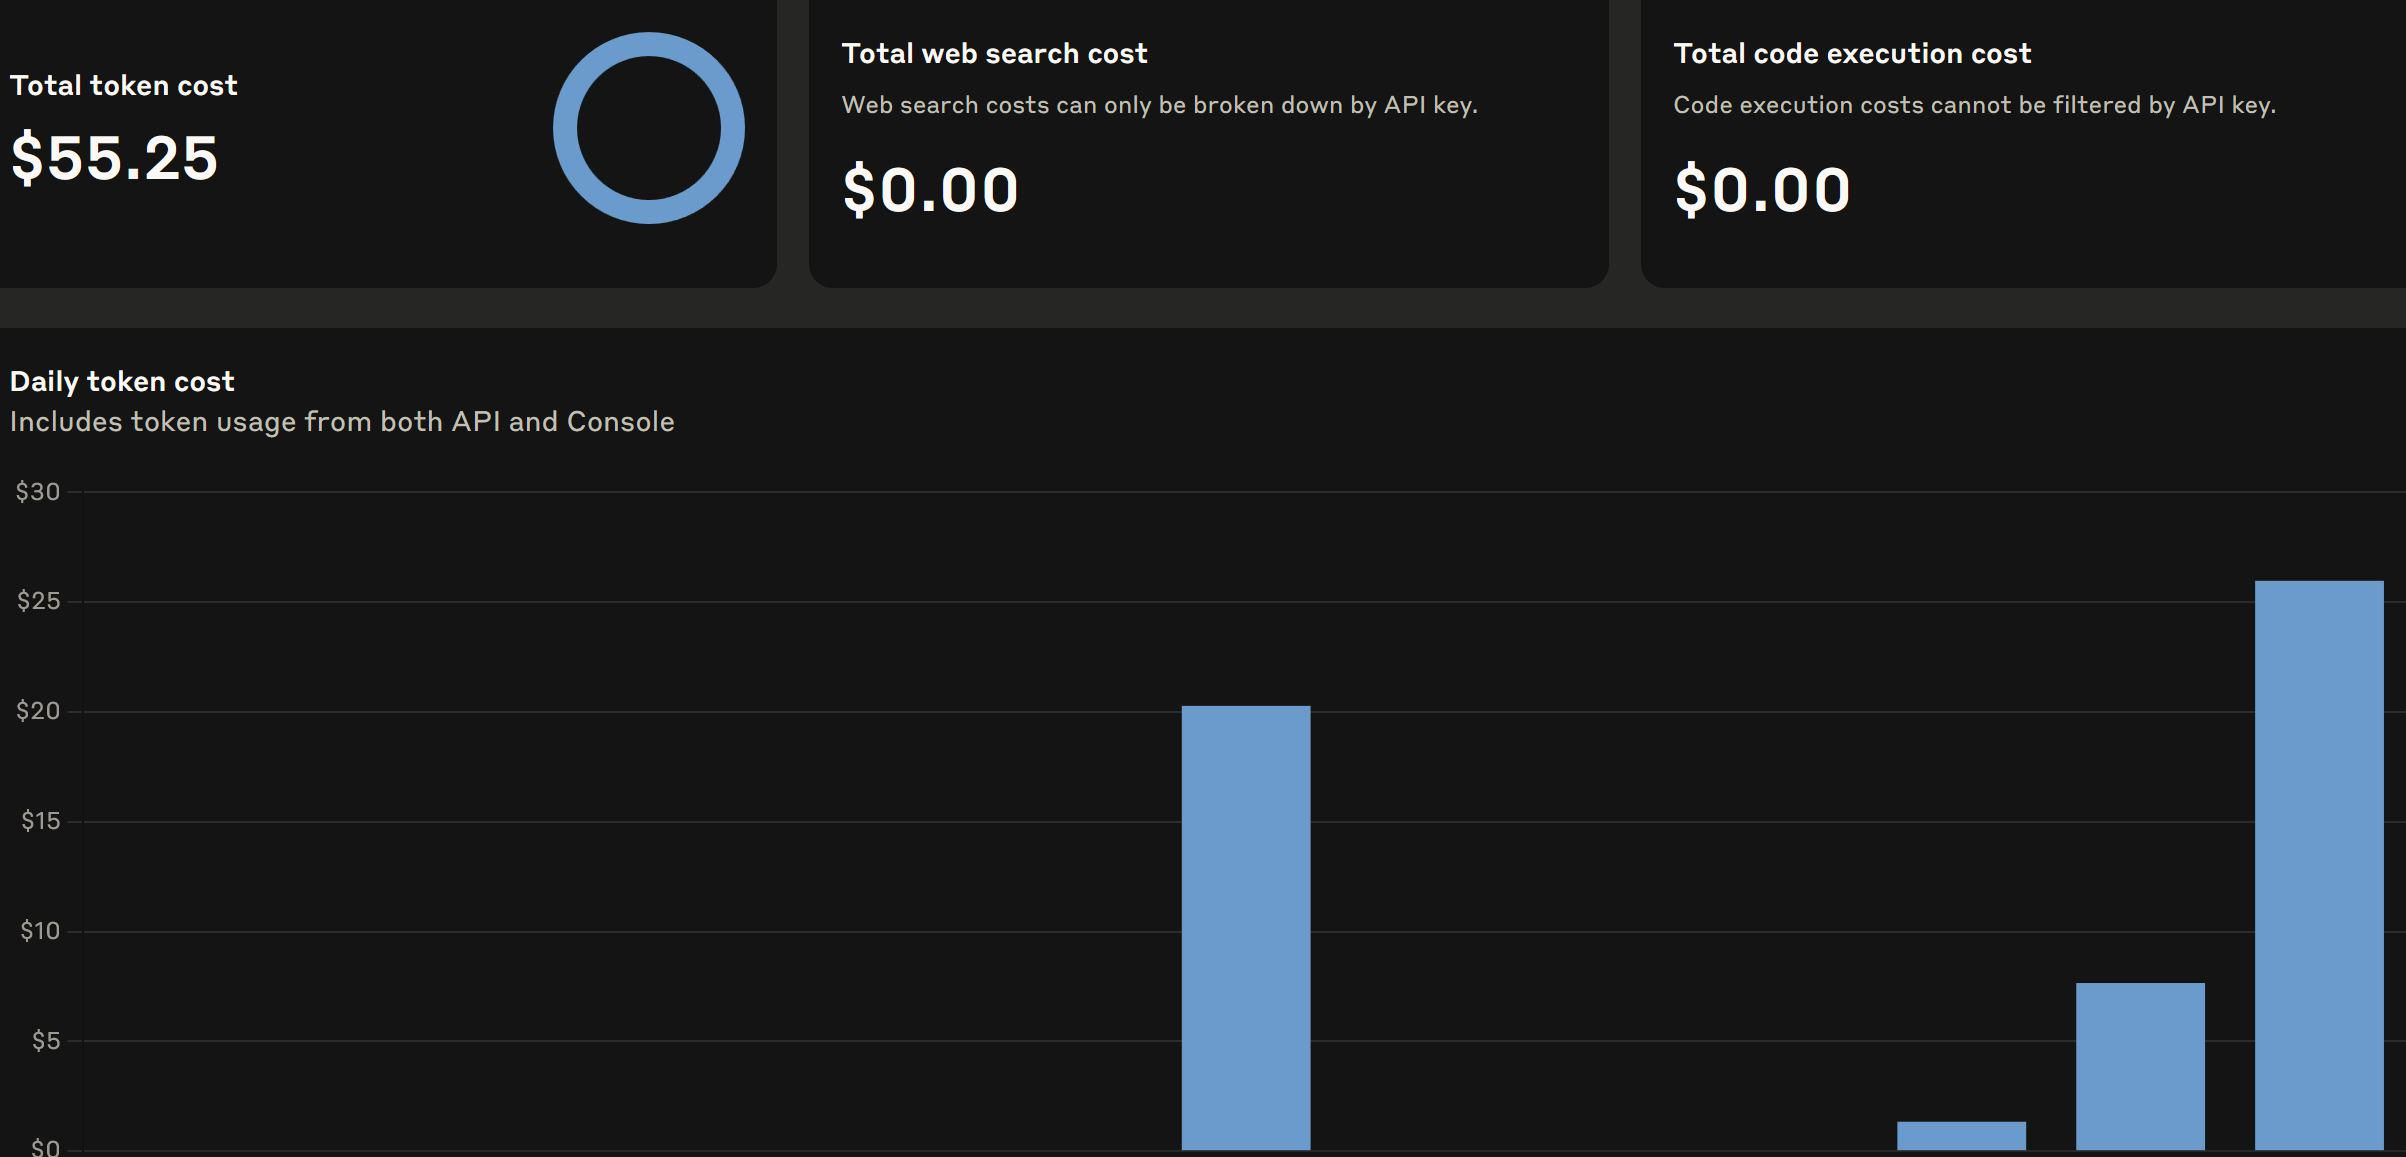This screenshot has width=2406, height=1157.
Task: Click the $5 y-axis label
Action: pyautogui.click(x=46, y=1041)
